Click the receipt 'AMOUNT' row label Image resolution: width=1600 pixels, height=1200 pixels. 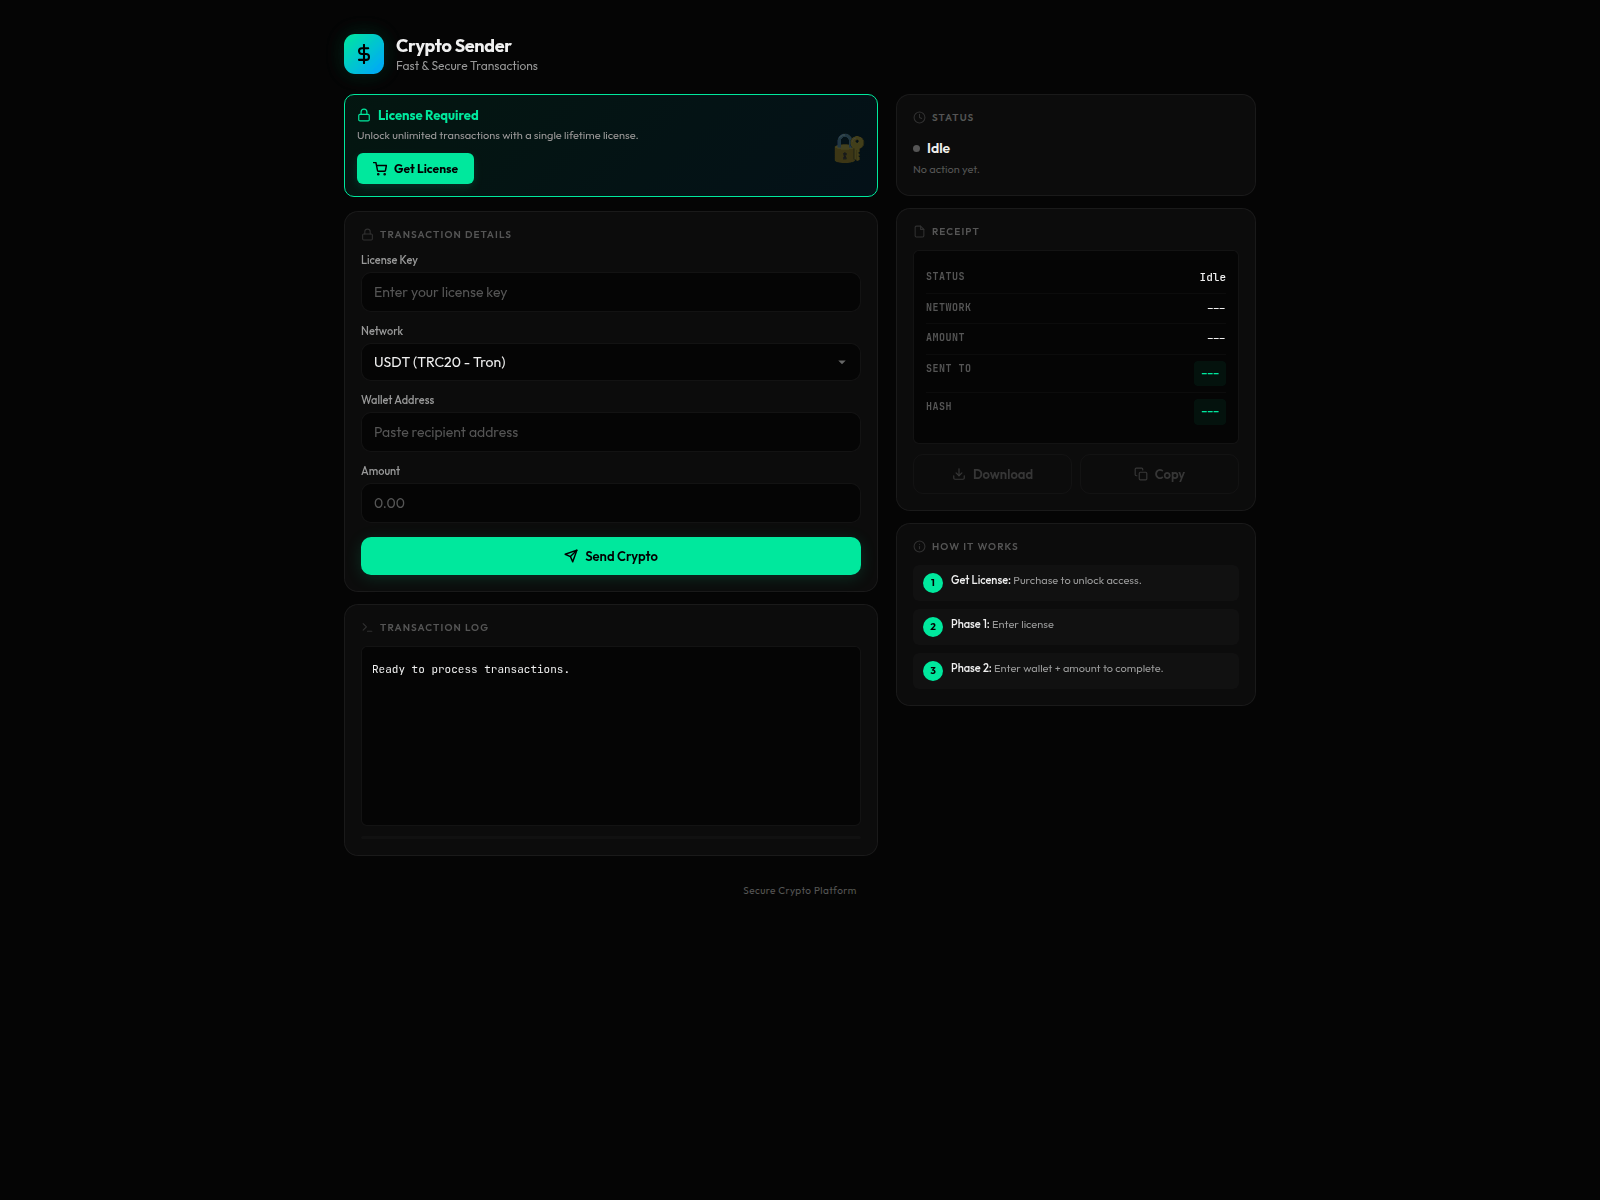coord(945,338)
